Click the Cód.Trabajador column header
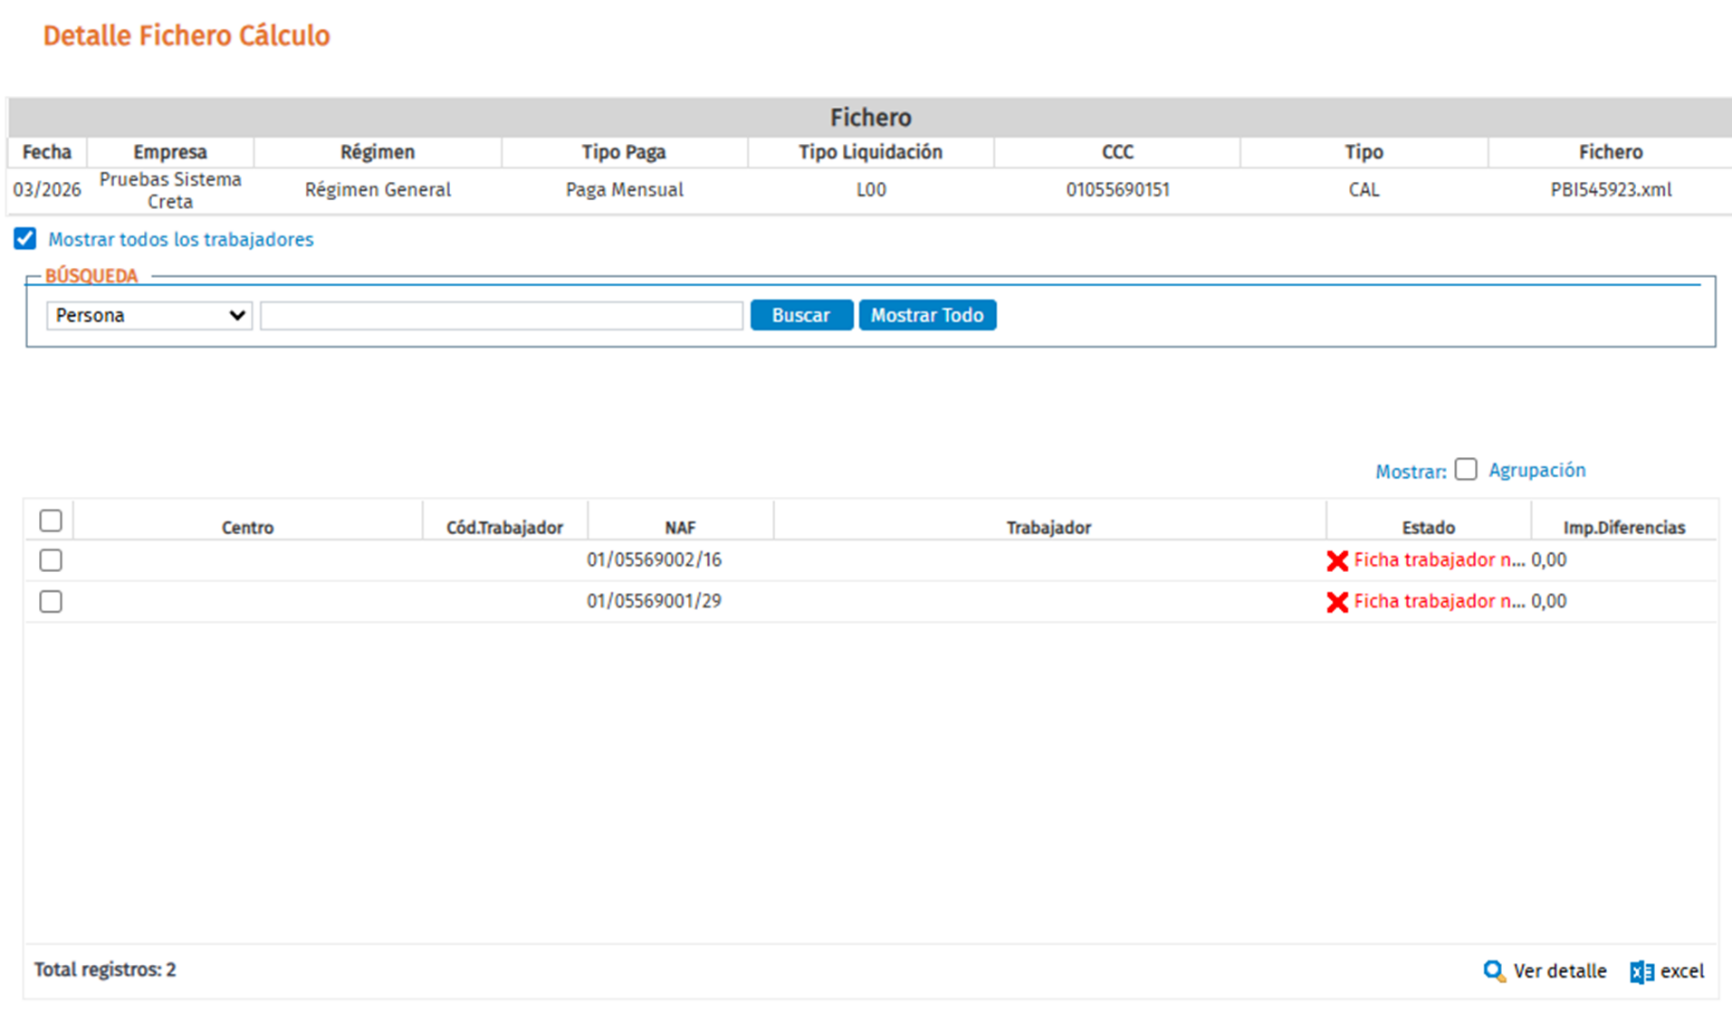The height and width of the screenshot is (1011, 1732). pyautogui.click(x=504, y=527)
